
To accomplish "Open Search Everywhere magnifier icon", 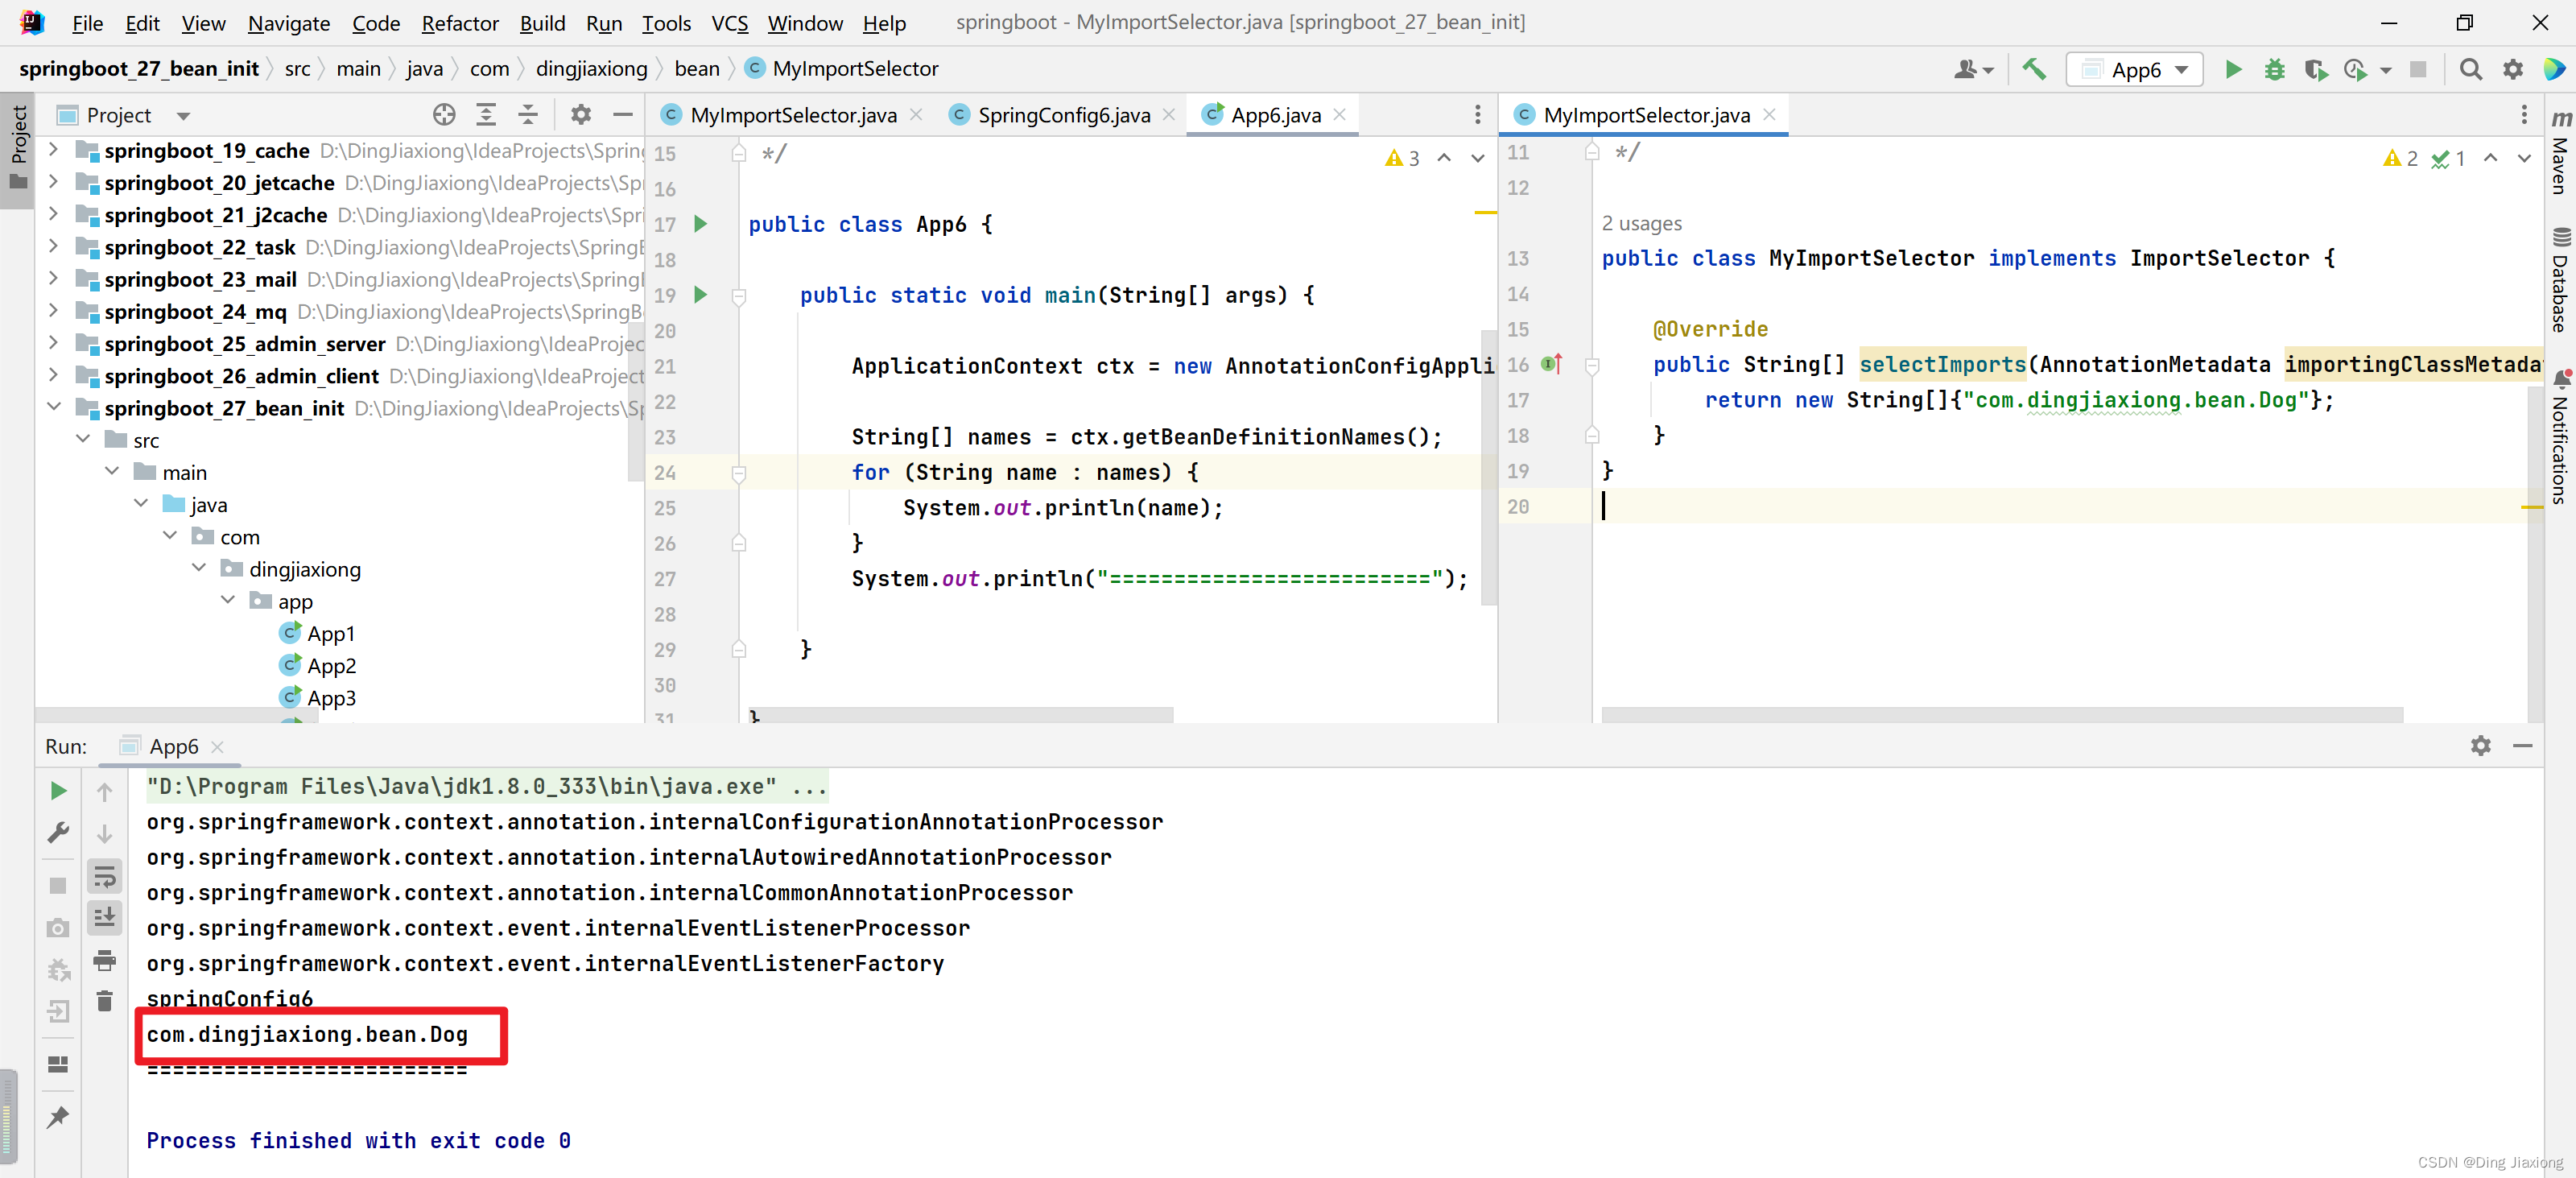I will click(x=2470, y=69).
